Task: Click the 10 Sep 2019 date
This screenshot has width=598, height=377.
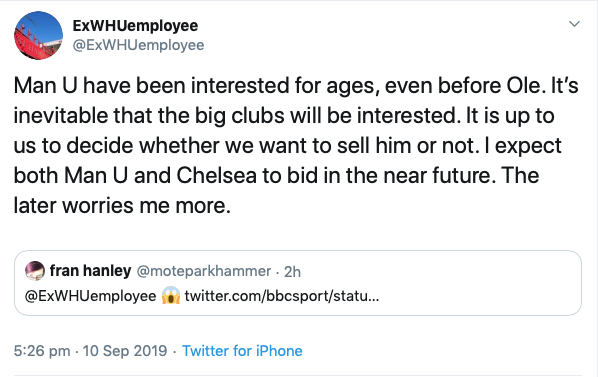Action: tap(125, 351)
